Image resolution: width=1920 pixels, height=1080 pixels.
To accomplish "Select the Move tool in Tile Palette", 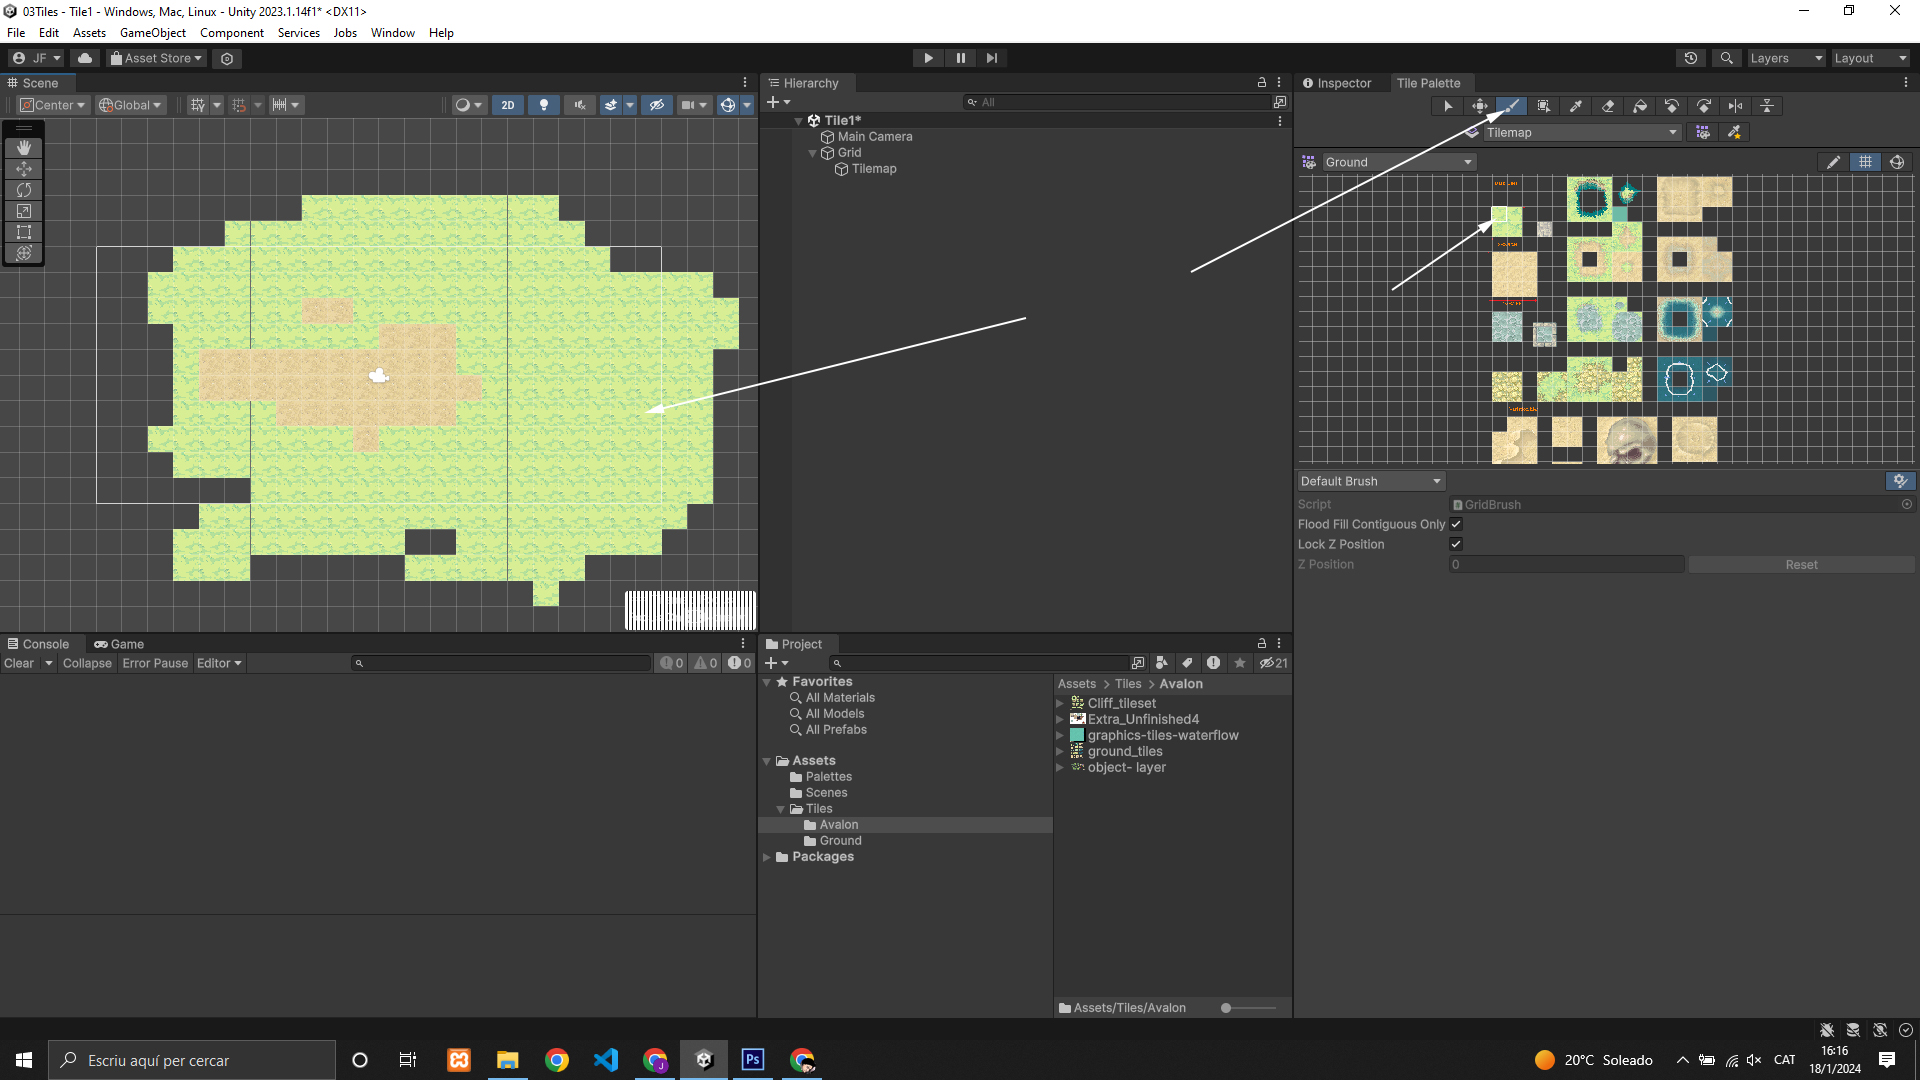I will click(1480, 106).
